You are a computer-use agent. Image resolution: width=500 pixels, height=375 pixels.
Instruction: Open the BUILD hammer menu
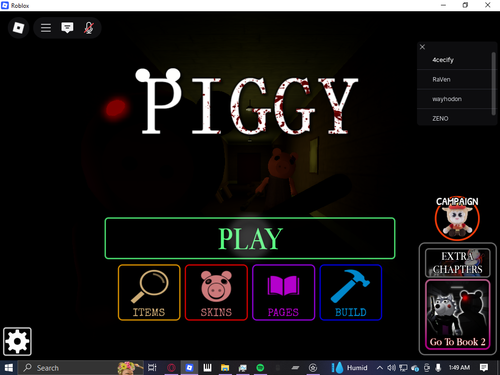point(351,292)
